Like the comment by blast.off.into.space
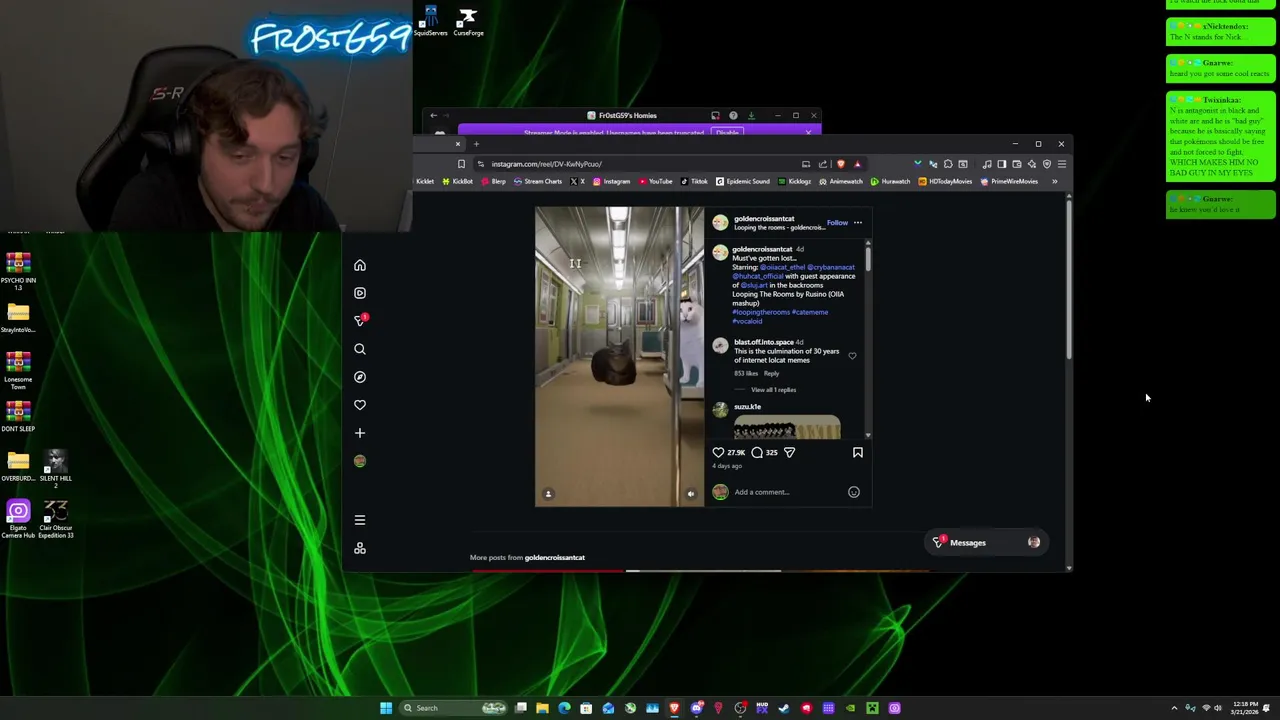 pyautogui.click(x=852, y=356)
